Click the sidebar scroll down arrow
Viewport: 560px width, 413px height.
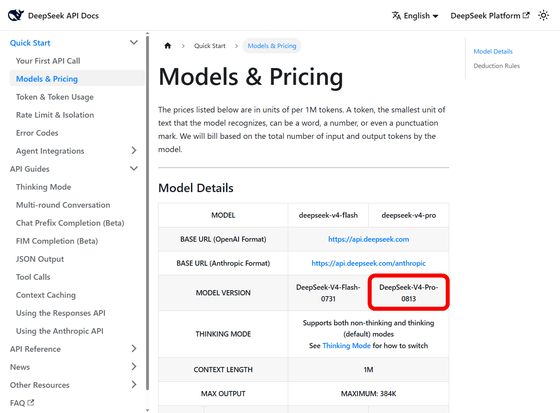tap(148, 410)
